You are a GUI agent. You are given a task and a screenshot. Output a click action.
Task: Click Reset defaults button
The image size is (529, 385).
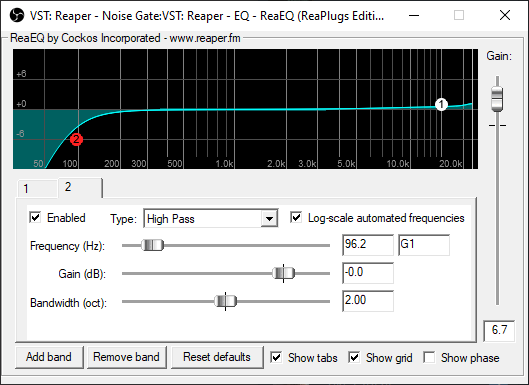tap(217, 357)
